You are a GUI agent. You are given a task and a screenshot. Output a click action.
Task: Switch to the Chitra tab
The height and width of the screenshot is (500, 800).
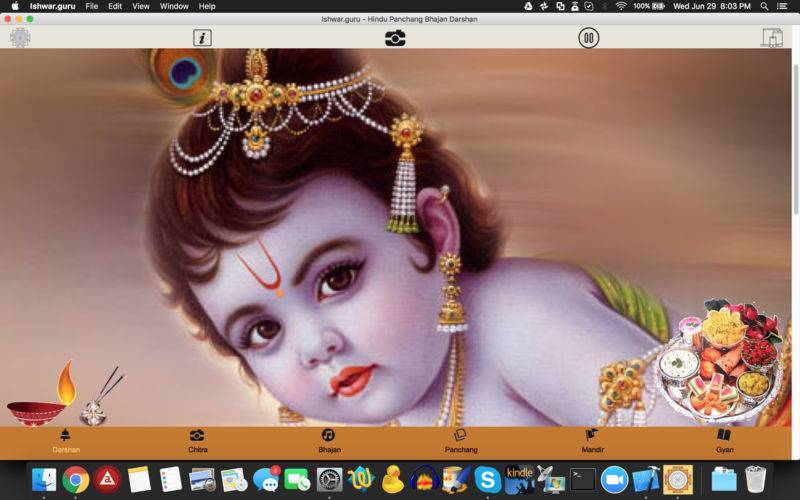[x=197, y=442]
